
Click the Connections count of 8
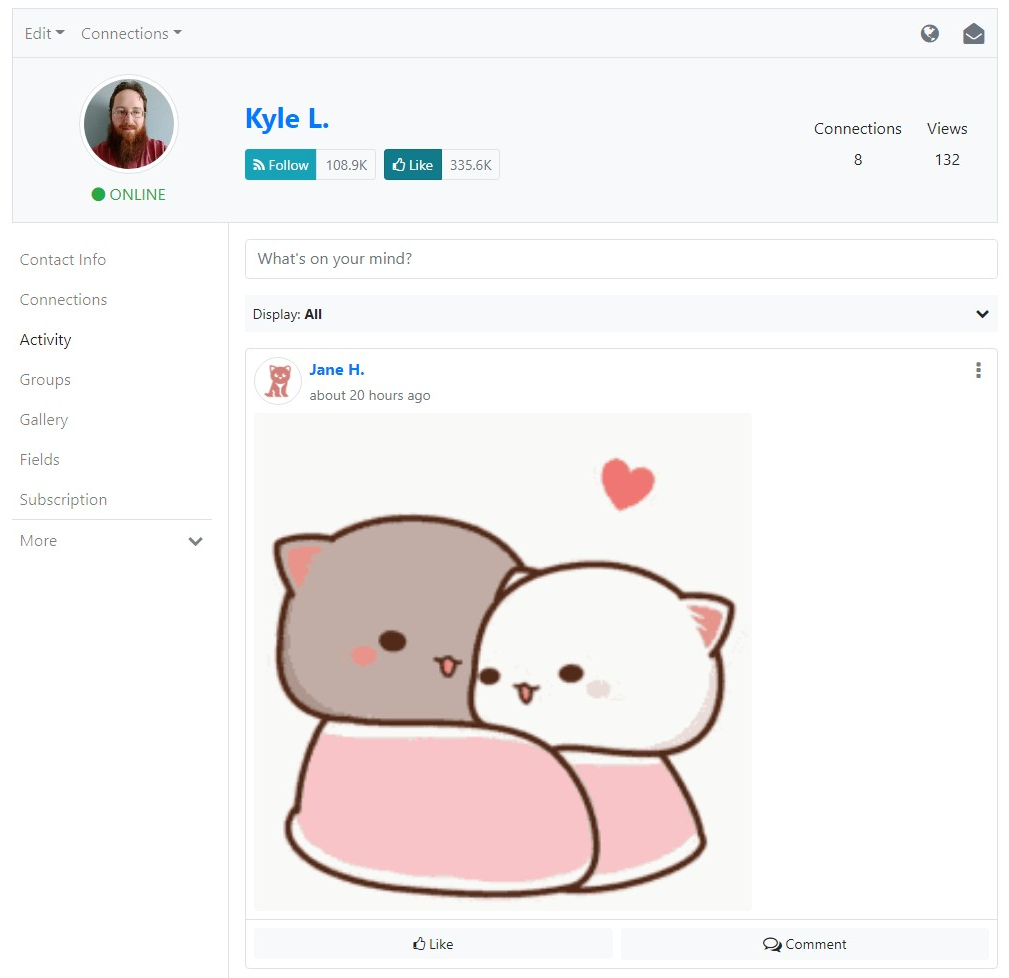[x=858, y=160]
